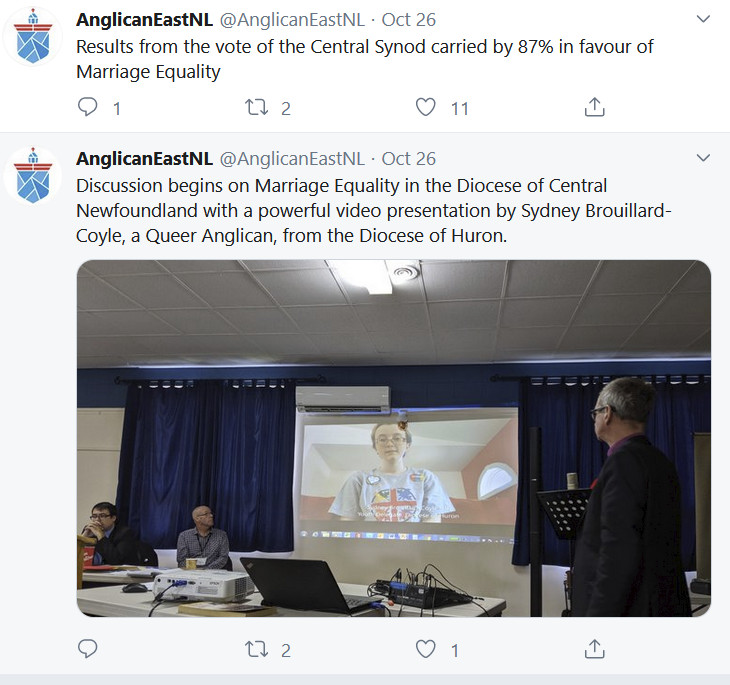Open the Oct 26 timestamp on first tweet

point(409,20)
